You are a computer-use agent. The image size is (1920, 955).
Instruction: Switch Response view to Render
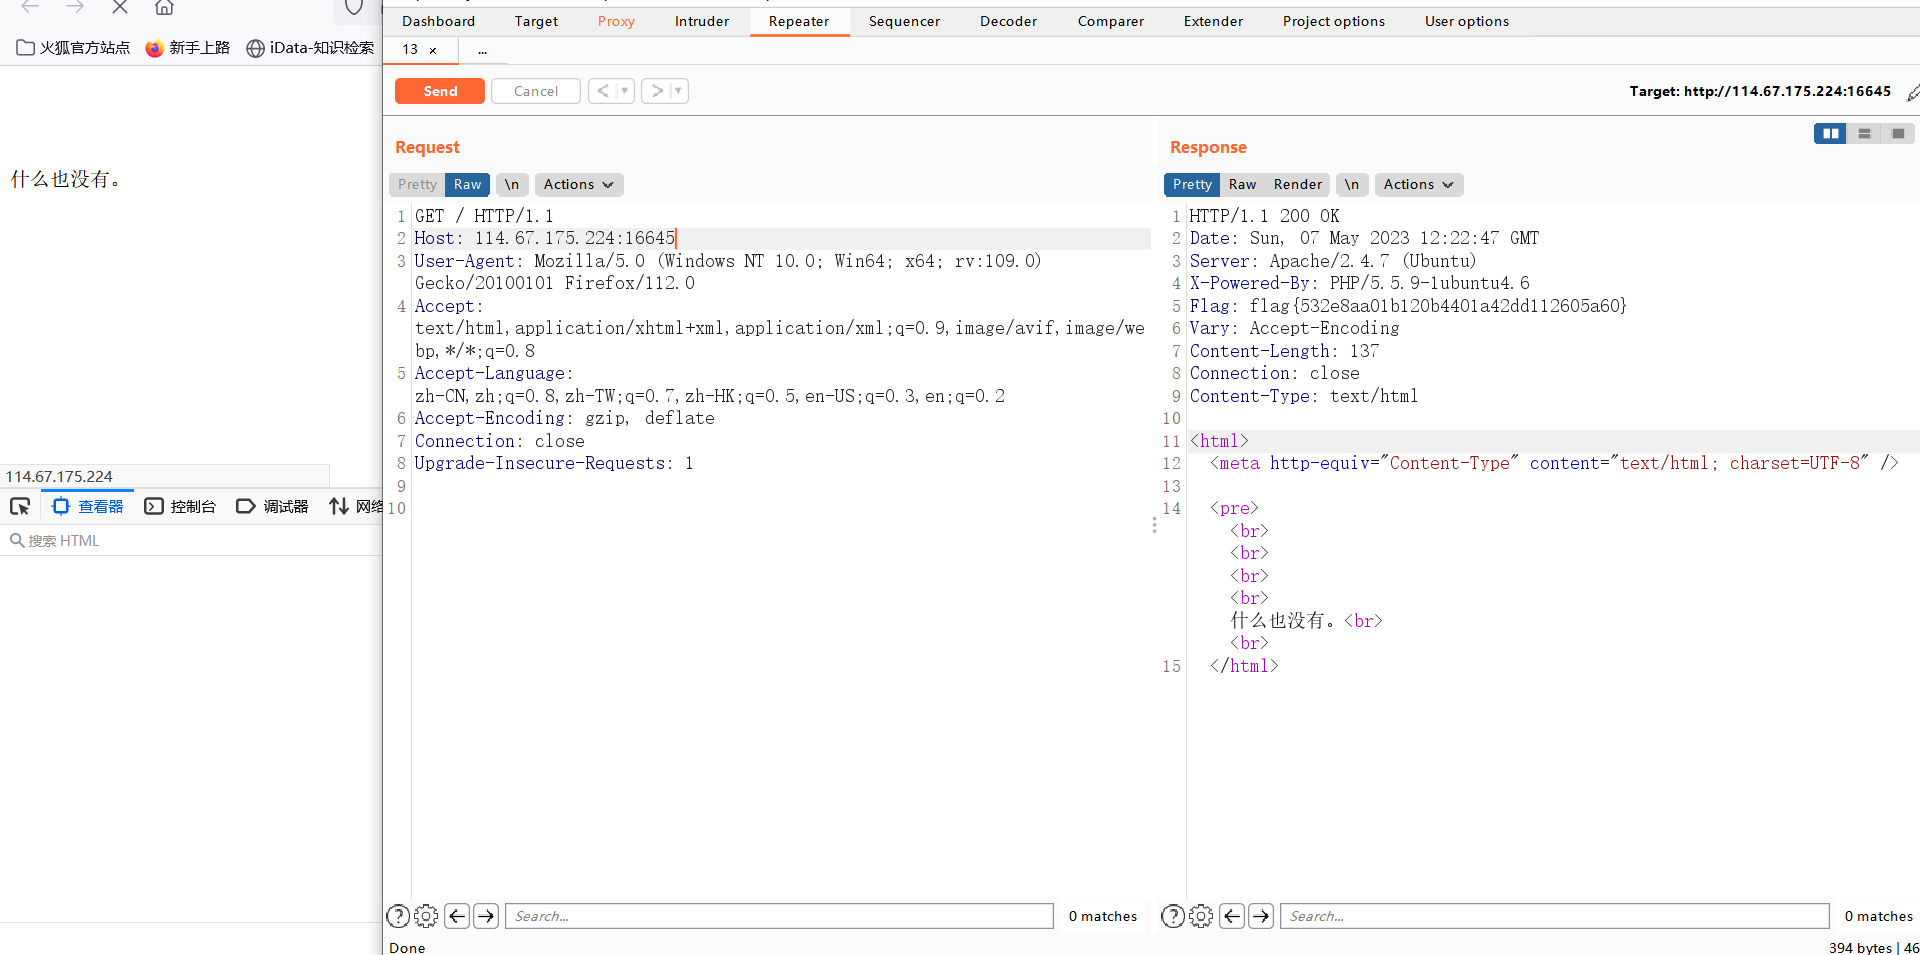(x=1298, y=184)
